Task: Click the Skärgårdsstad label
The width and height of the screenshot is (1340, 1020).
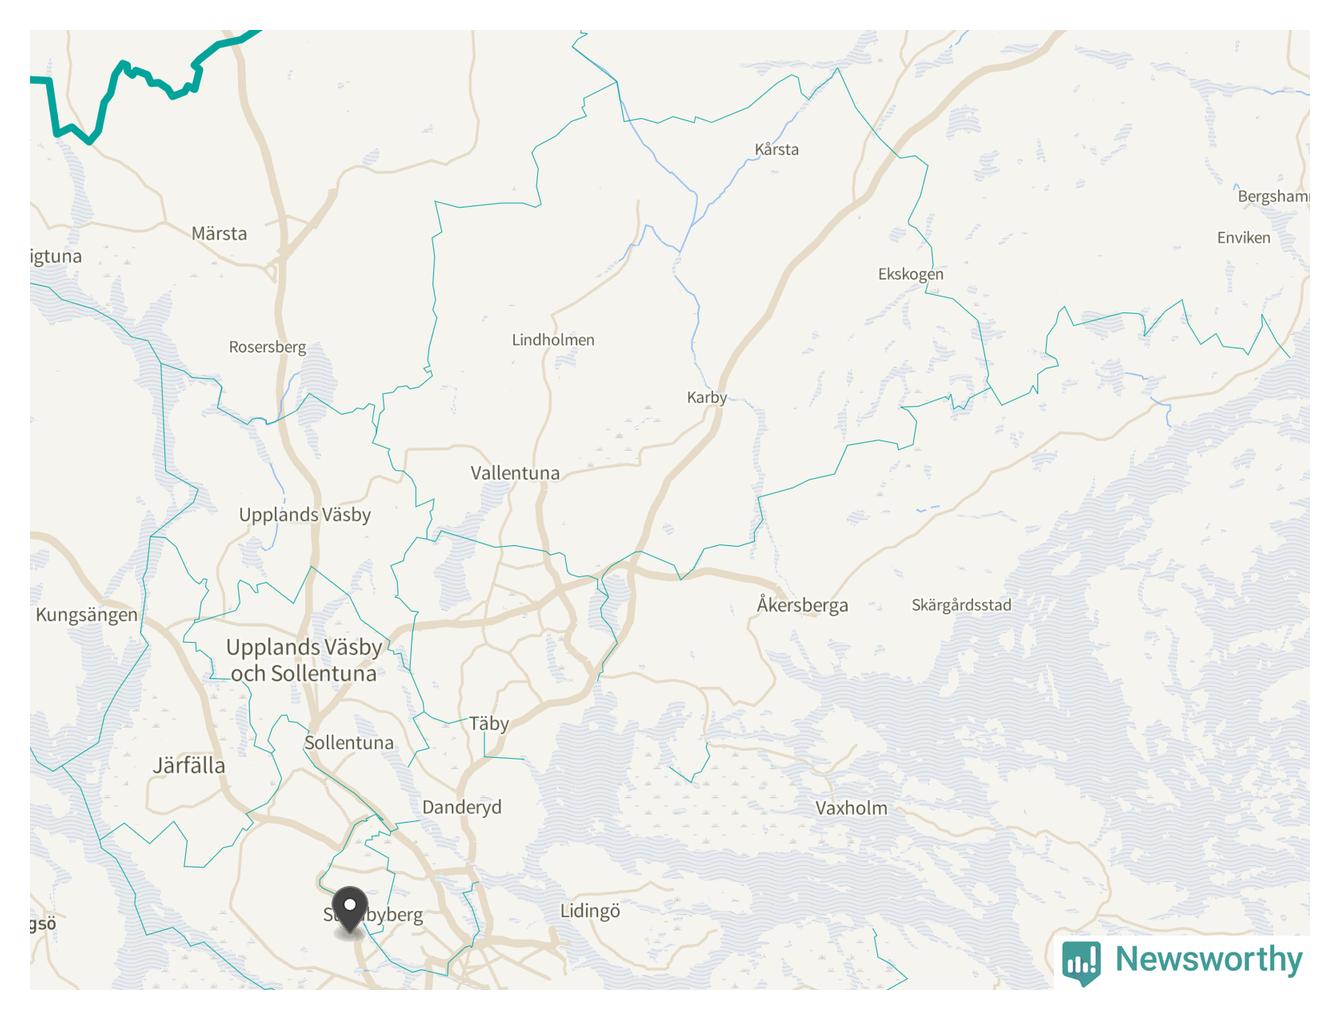Action: (961, 605)
